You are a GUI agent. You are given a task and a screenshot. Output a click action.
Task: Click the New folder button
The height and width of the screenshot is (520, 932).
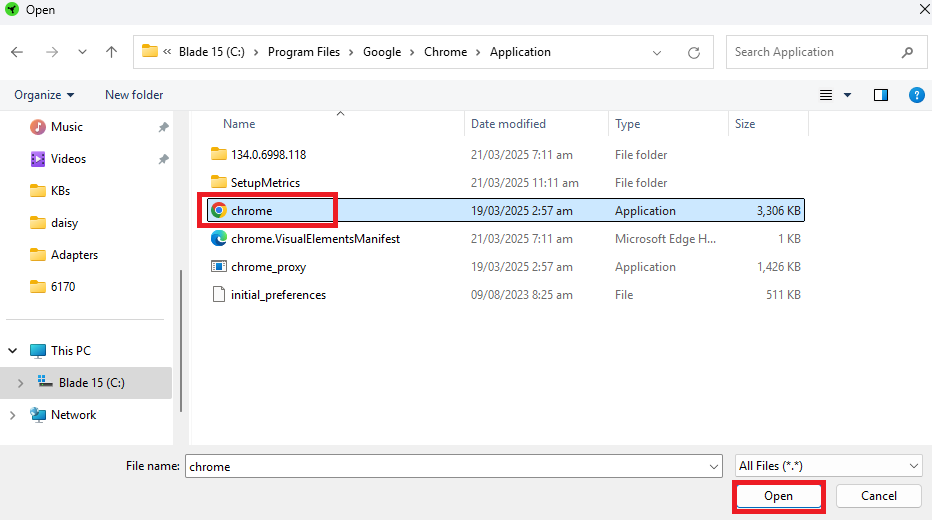[134, 95]
